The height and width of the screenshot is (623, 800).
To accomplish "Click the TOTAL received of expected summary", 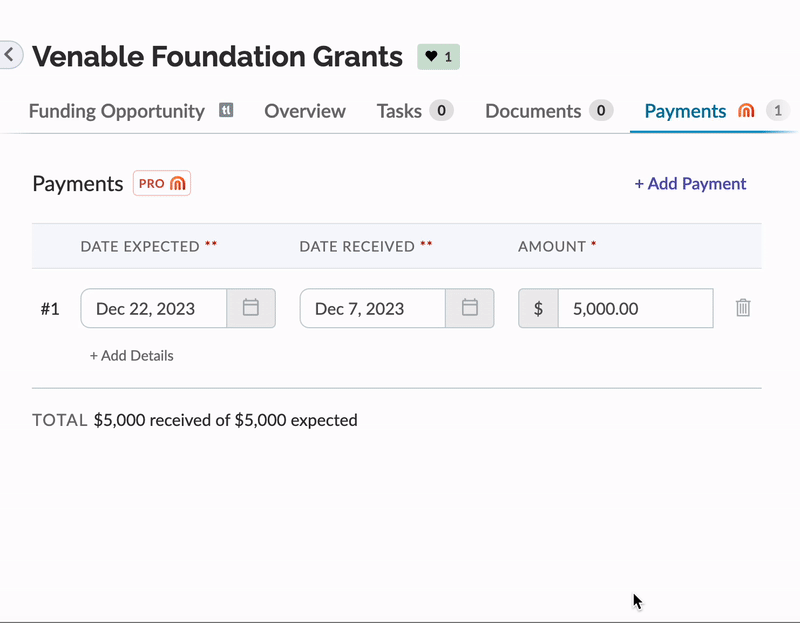I will click(x=195, y=420).
